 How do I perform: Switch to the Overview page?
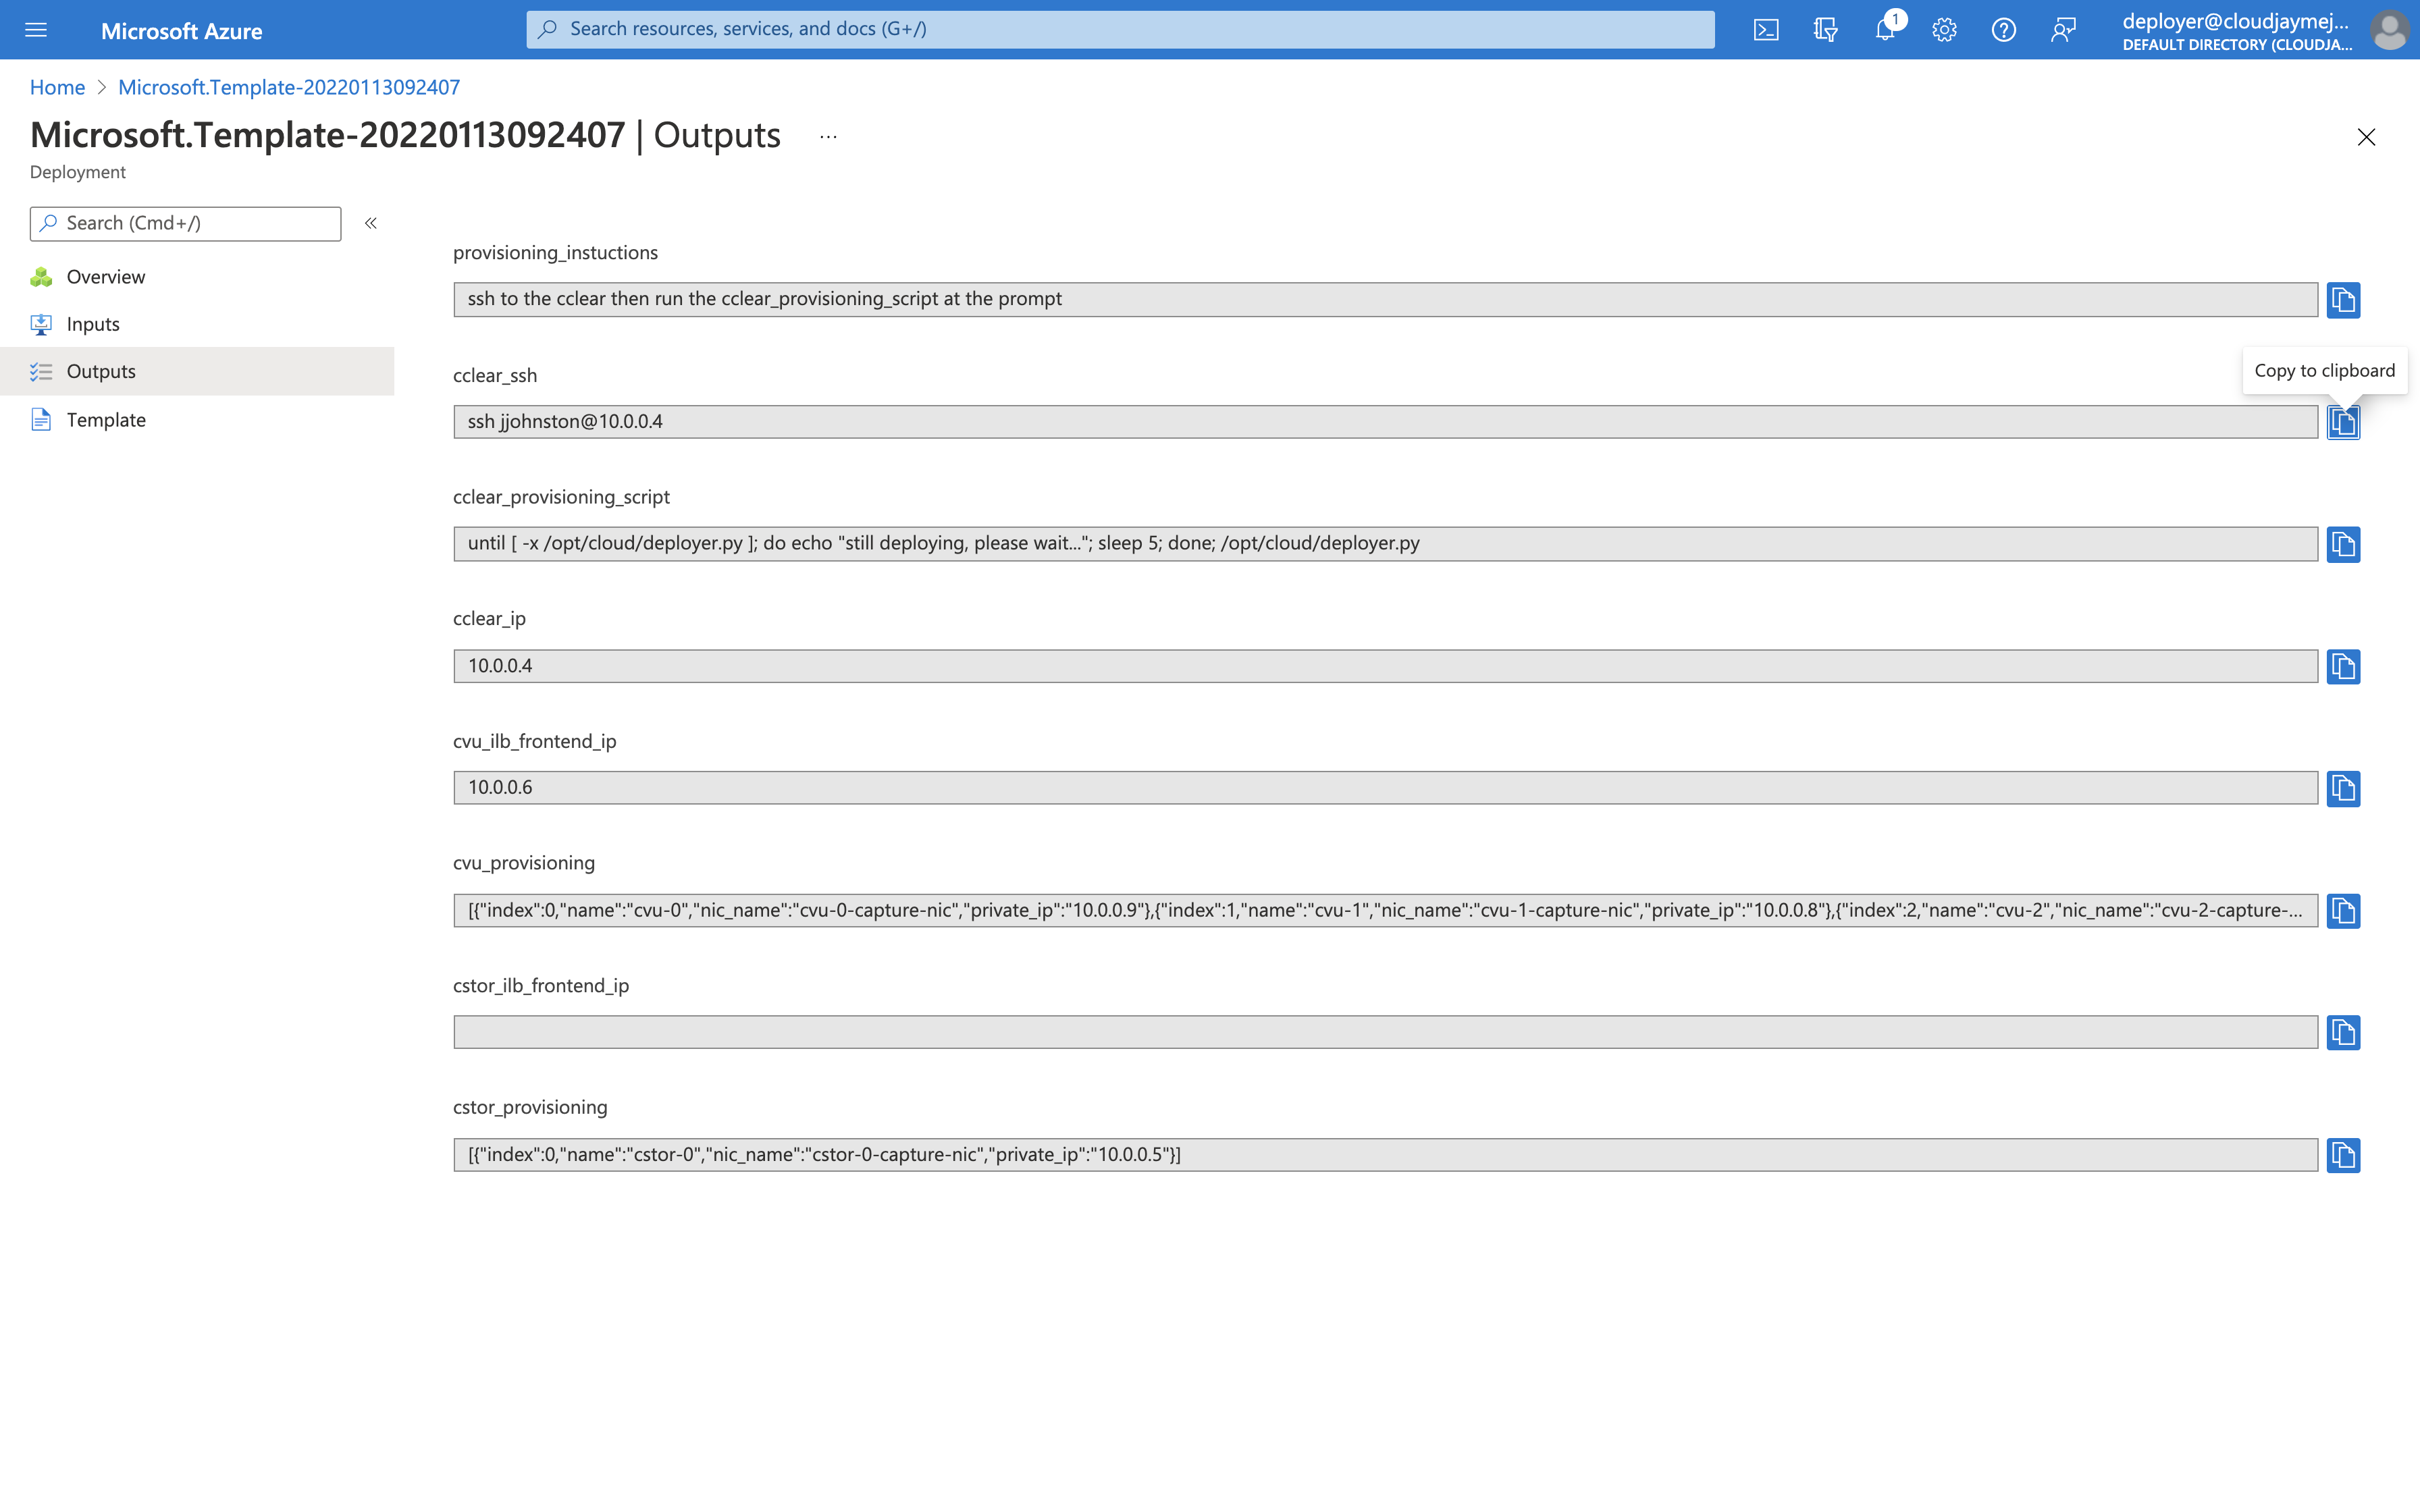[105, 277]
